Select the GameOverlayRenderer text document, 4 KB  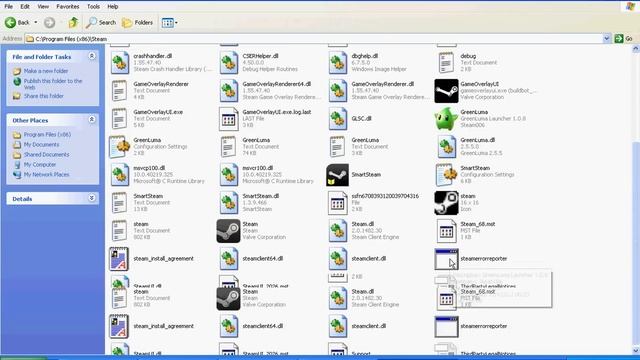[x=149, y=91]
